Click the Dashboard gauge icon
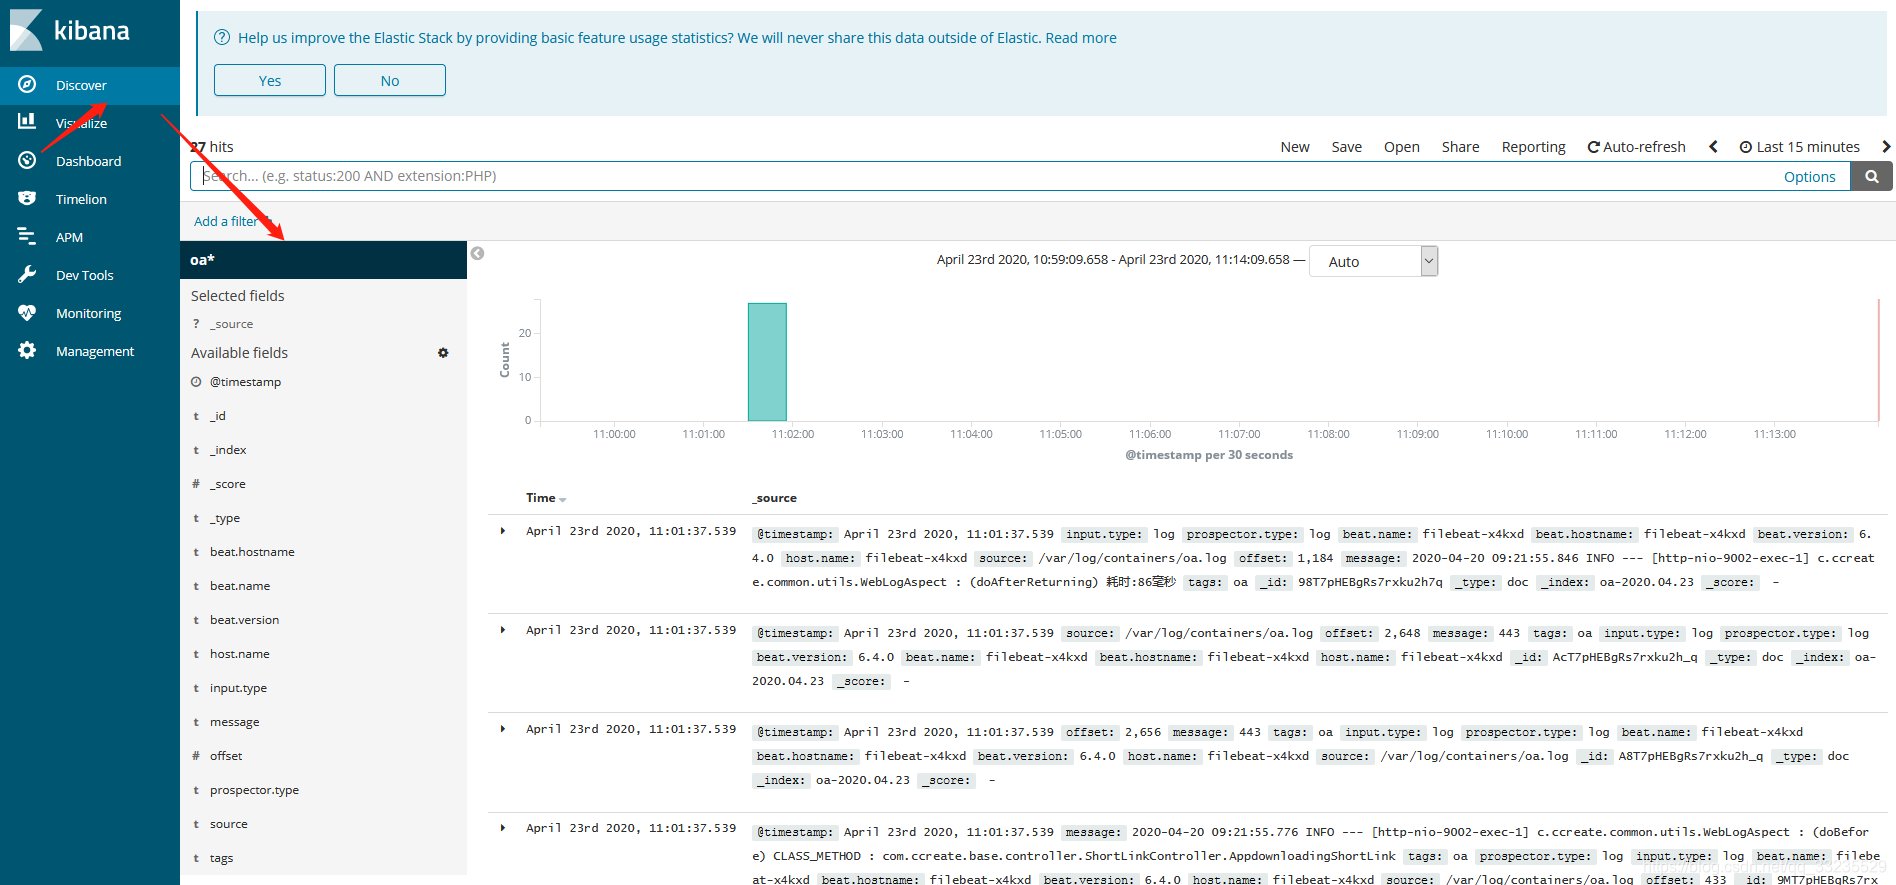Viewport: 1896px width, 885px height. point(27,160)
